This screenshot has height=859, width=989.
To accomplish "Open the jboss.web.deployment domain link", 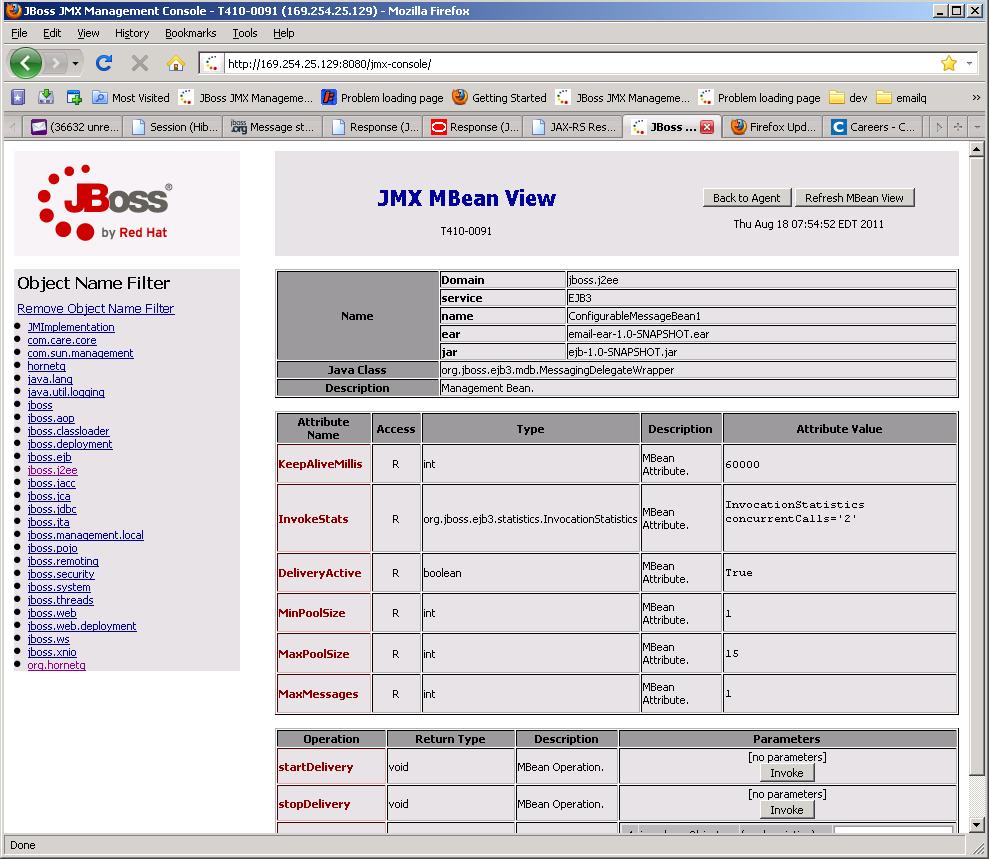I will click(x=81, y=626).
